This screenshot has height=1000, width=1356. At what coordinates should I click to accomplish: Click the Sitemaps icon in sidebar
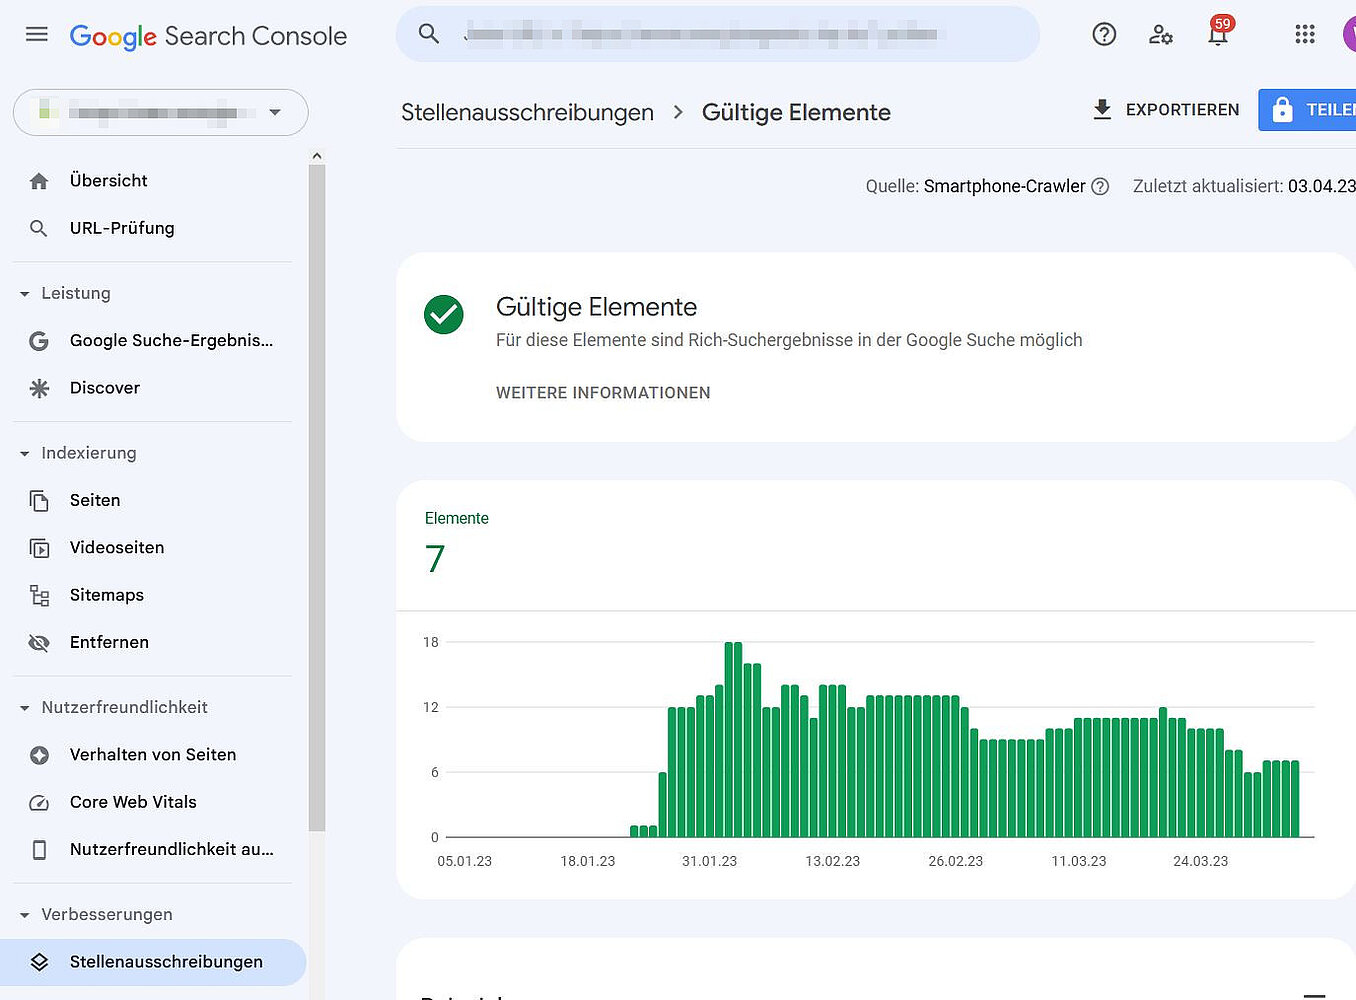pyautogui.click(x=39, y=596)
